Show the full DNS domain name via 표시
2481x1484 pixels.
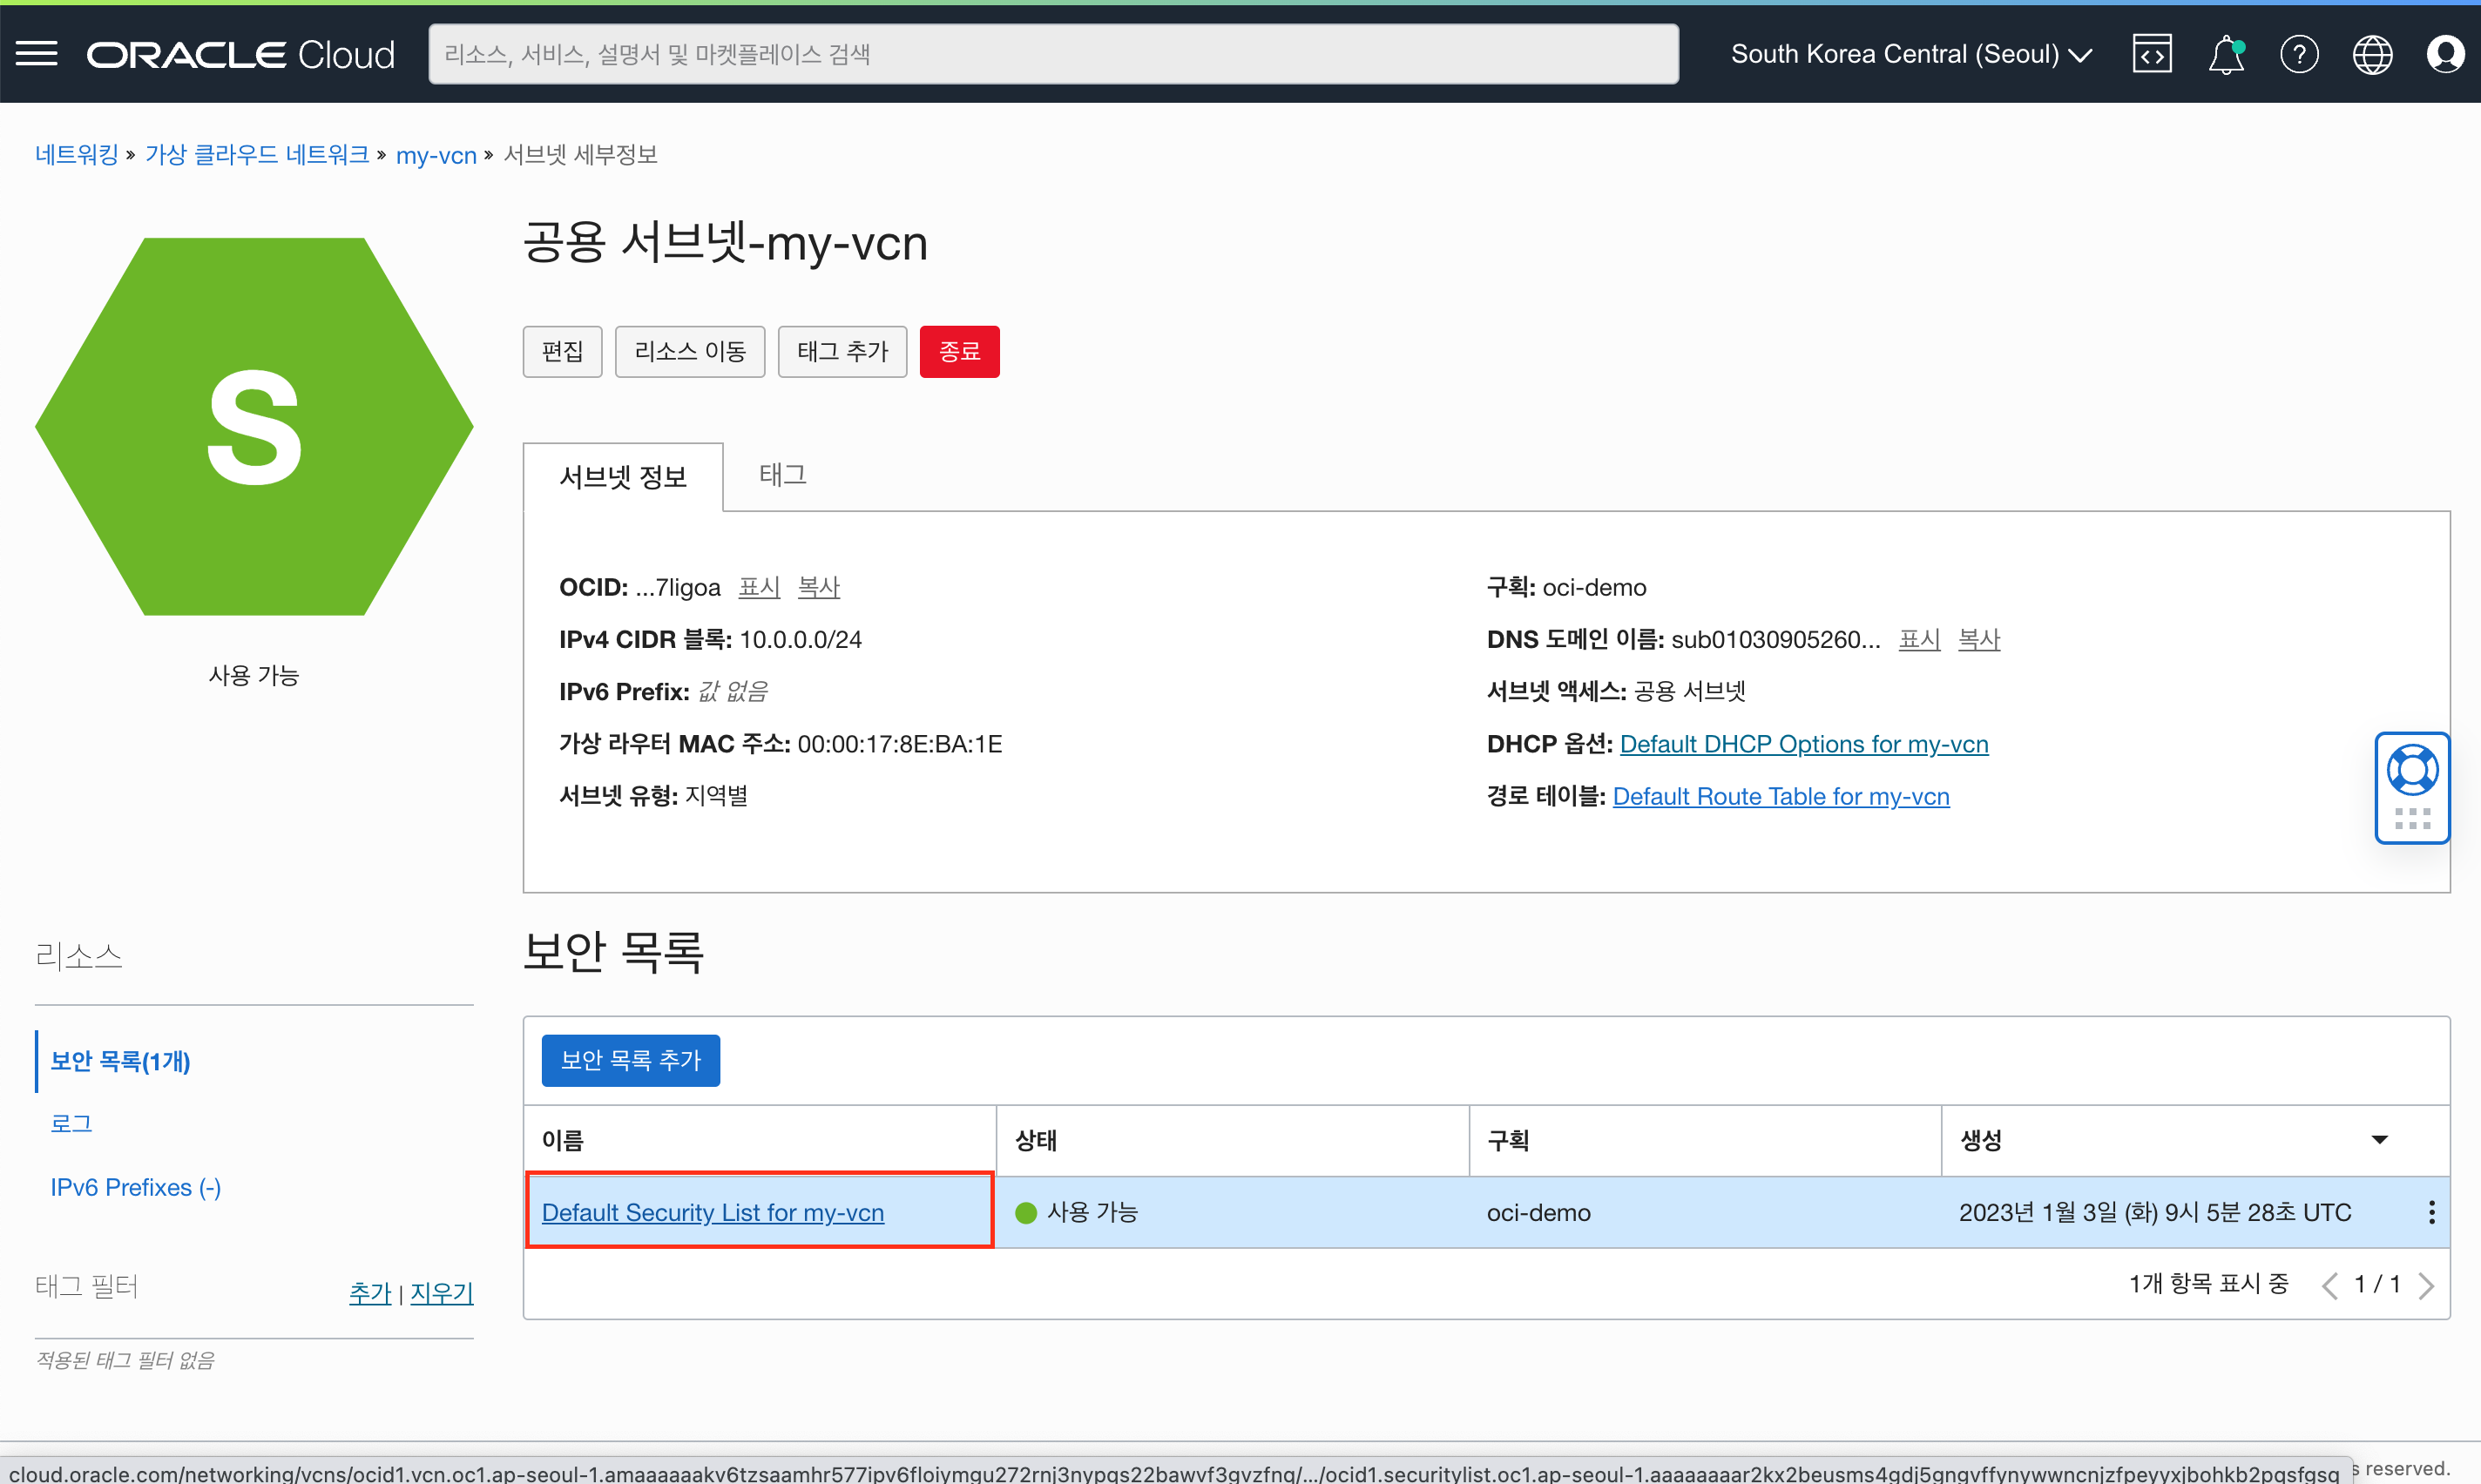click(x=1920, y=639)
